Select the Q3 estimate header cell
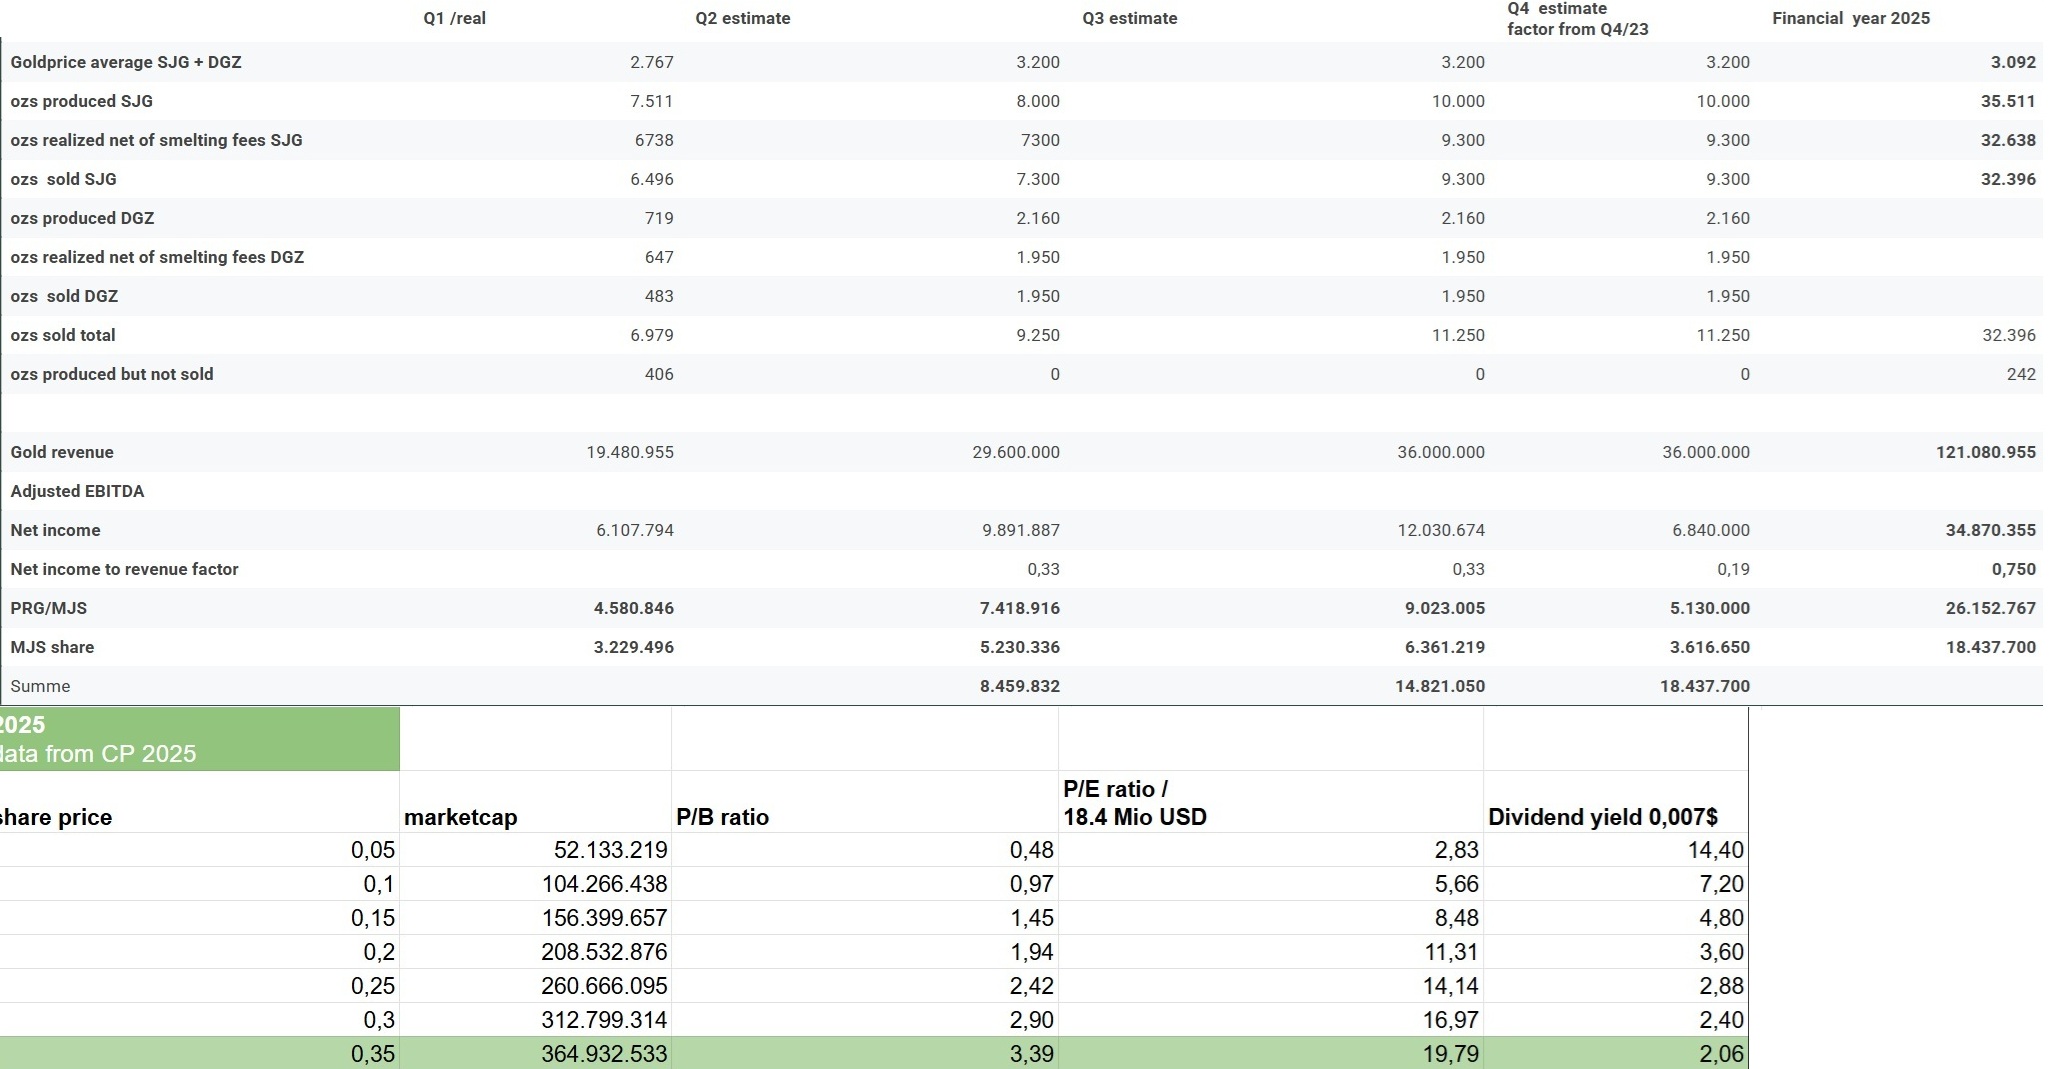Image resolution: width=2052 pixels, height=1069 pixels. click(1129, 18)
